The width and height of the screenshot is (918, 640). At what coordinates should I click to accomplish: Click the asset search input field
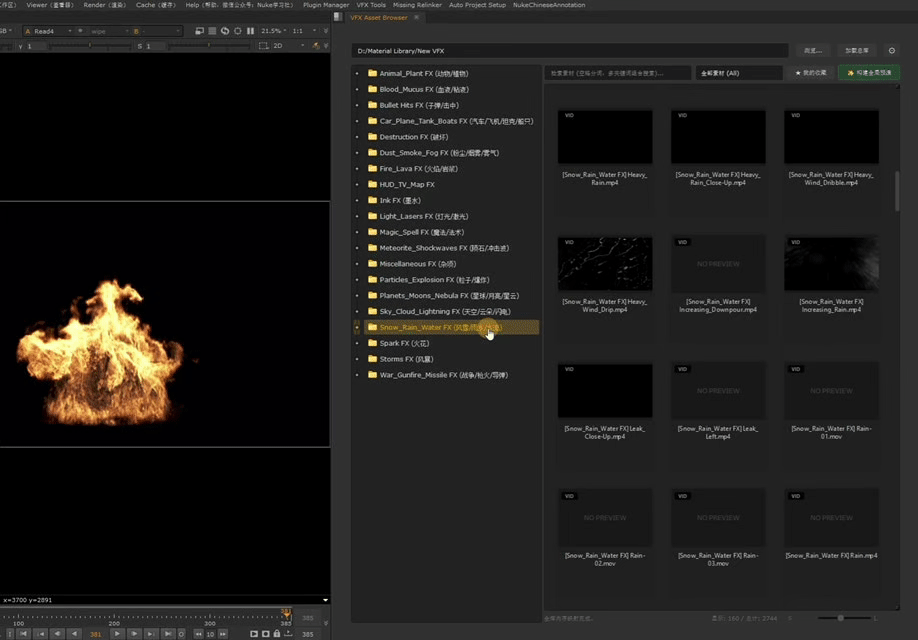[617, 73]
